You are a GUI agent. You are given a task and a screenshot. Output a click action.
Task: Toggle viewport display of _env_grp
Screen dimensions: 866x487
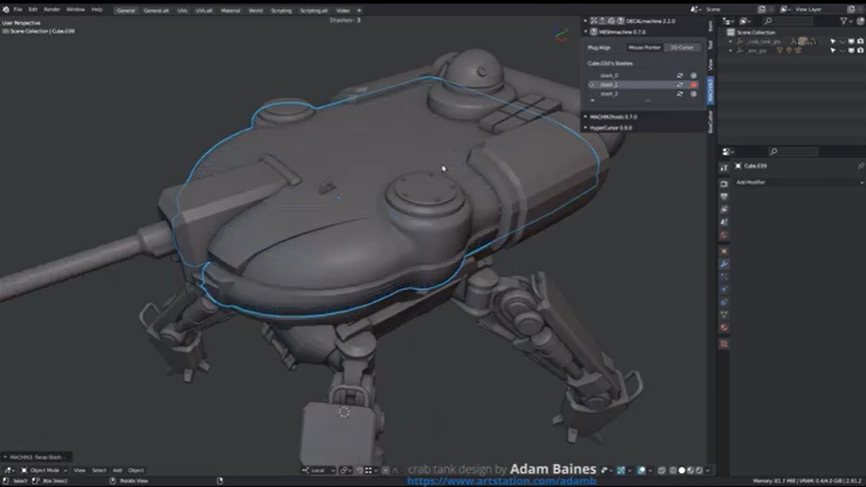coord(851,51)
